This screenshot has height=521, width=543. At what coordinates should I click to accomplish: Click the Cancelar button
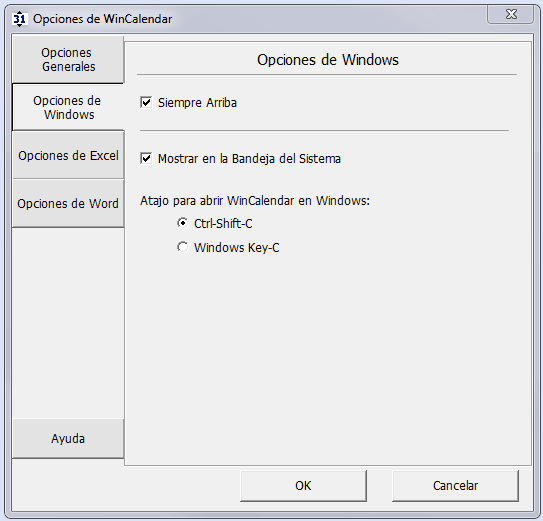(x=455, y=486)
